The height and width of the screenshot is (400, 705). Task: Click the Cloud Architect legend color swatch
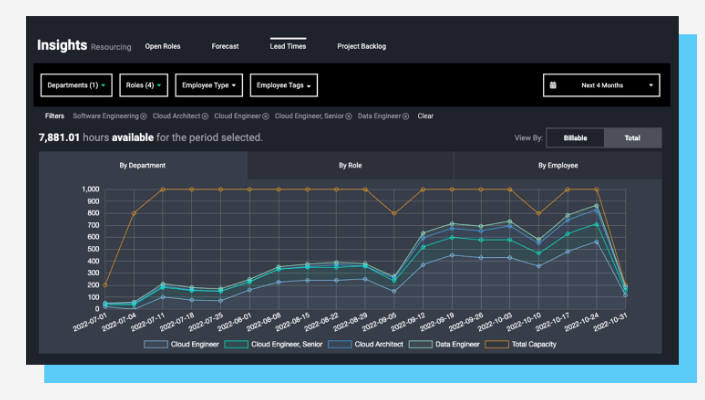point(341,345)
